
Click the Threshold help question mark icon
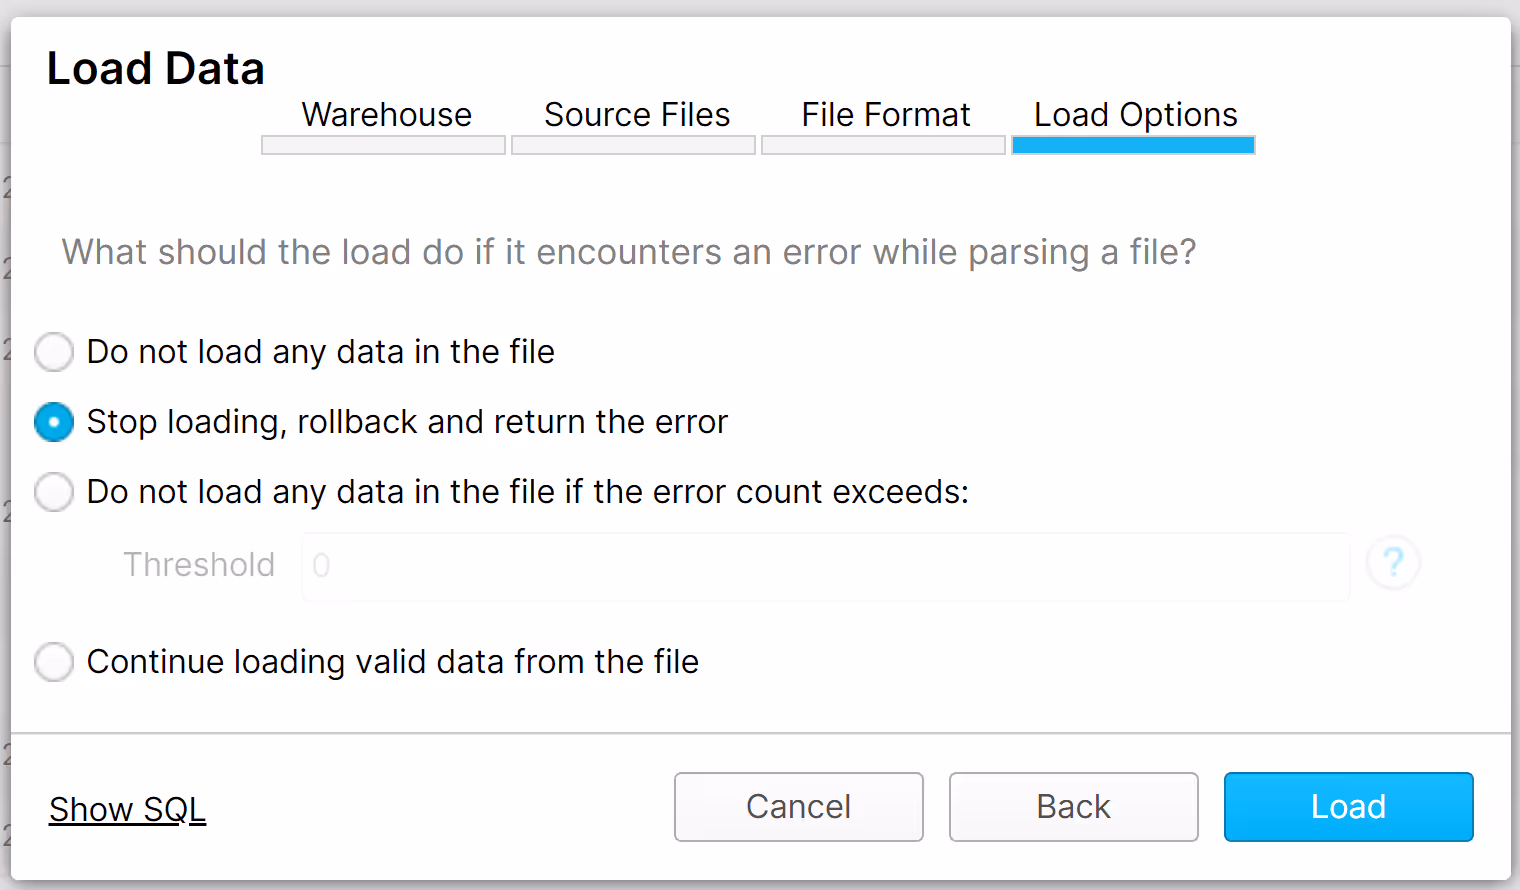point(1393,563)
